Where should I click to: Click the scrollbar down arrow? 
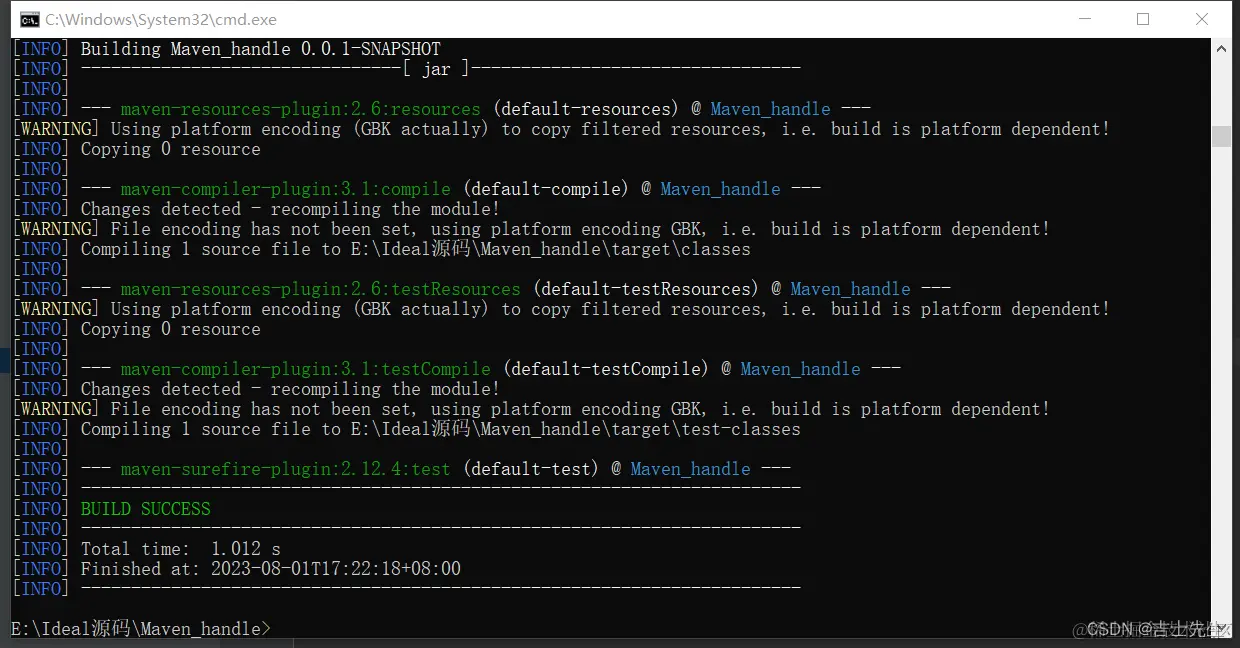point(1221,629)
